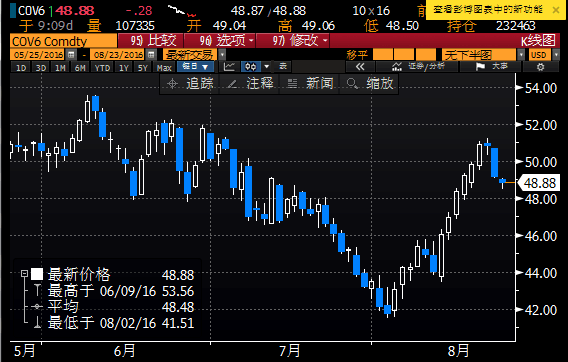The width and height of the screenshot is (568, 362).
Task: Open calendar picker for start date 05/25/2016
Action: (71, 55)
